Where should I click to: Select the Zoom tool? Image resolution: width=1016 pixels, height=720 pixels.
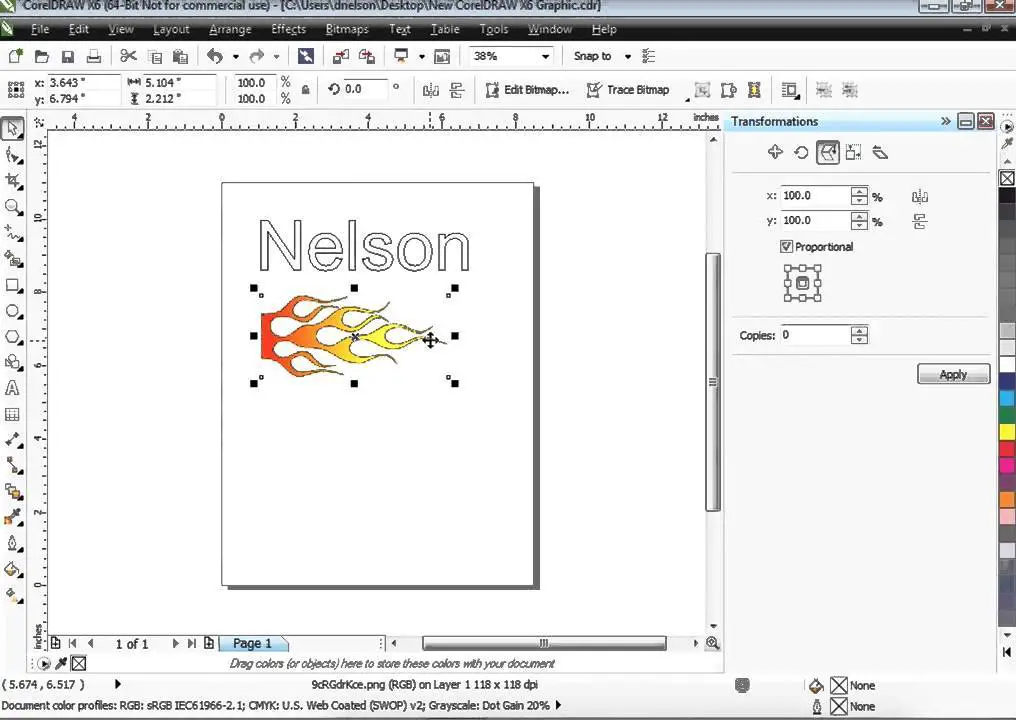click(x=14, y=203)
